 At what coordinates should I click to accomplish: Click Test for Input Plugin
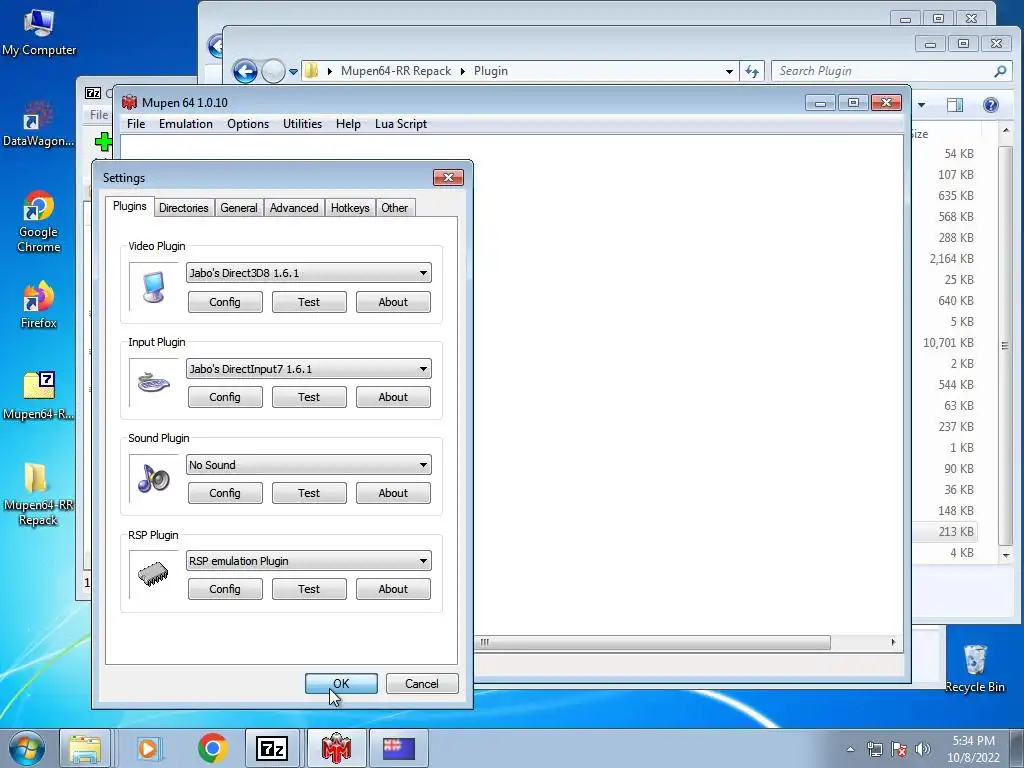tap(309, 397)
